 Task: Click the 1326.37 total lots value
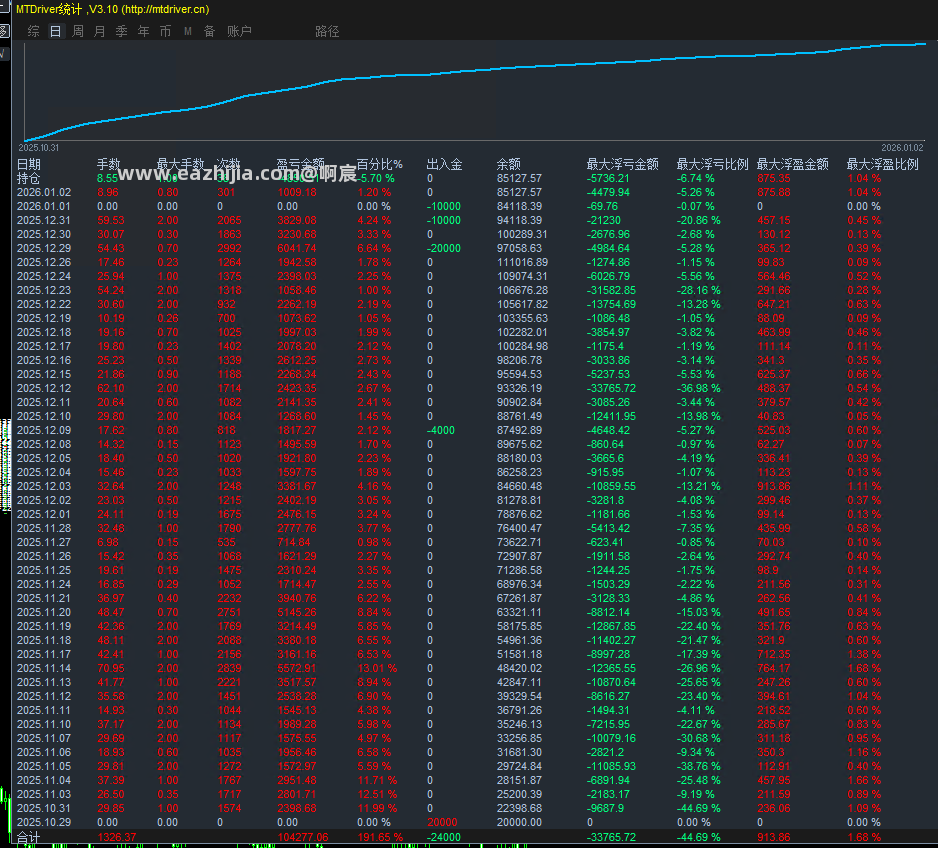pos(117,837)
